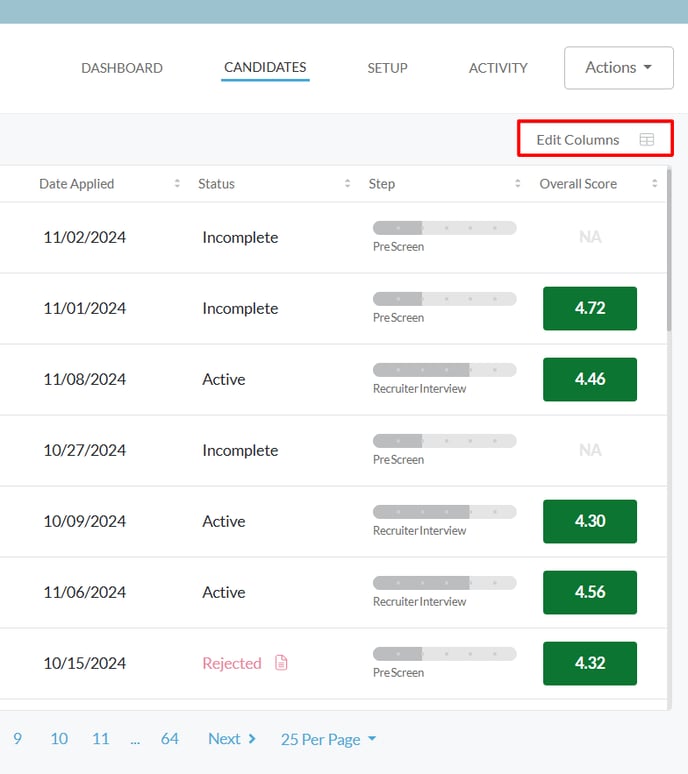Click the Status column header label

point(216,184)
